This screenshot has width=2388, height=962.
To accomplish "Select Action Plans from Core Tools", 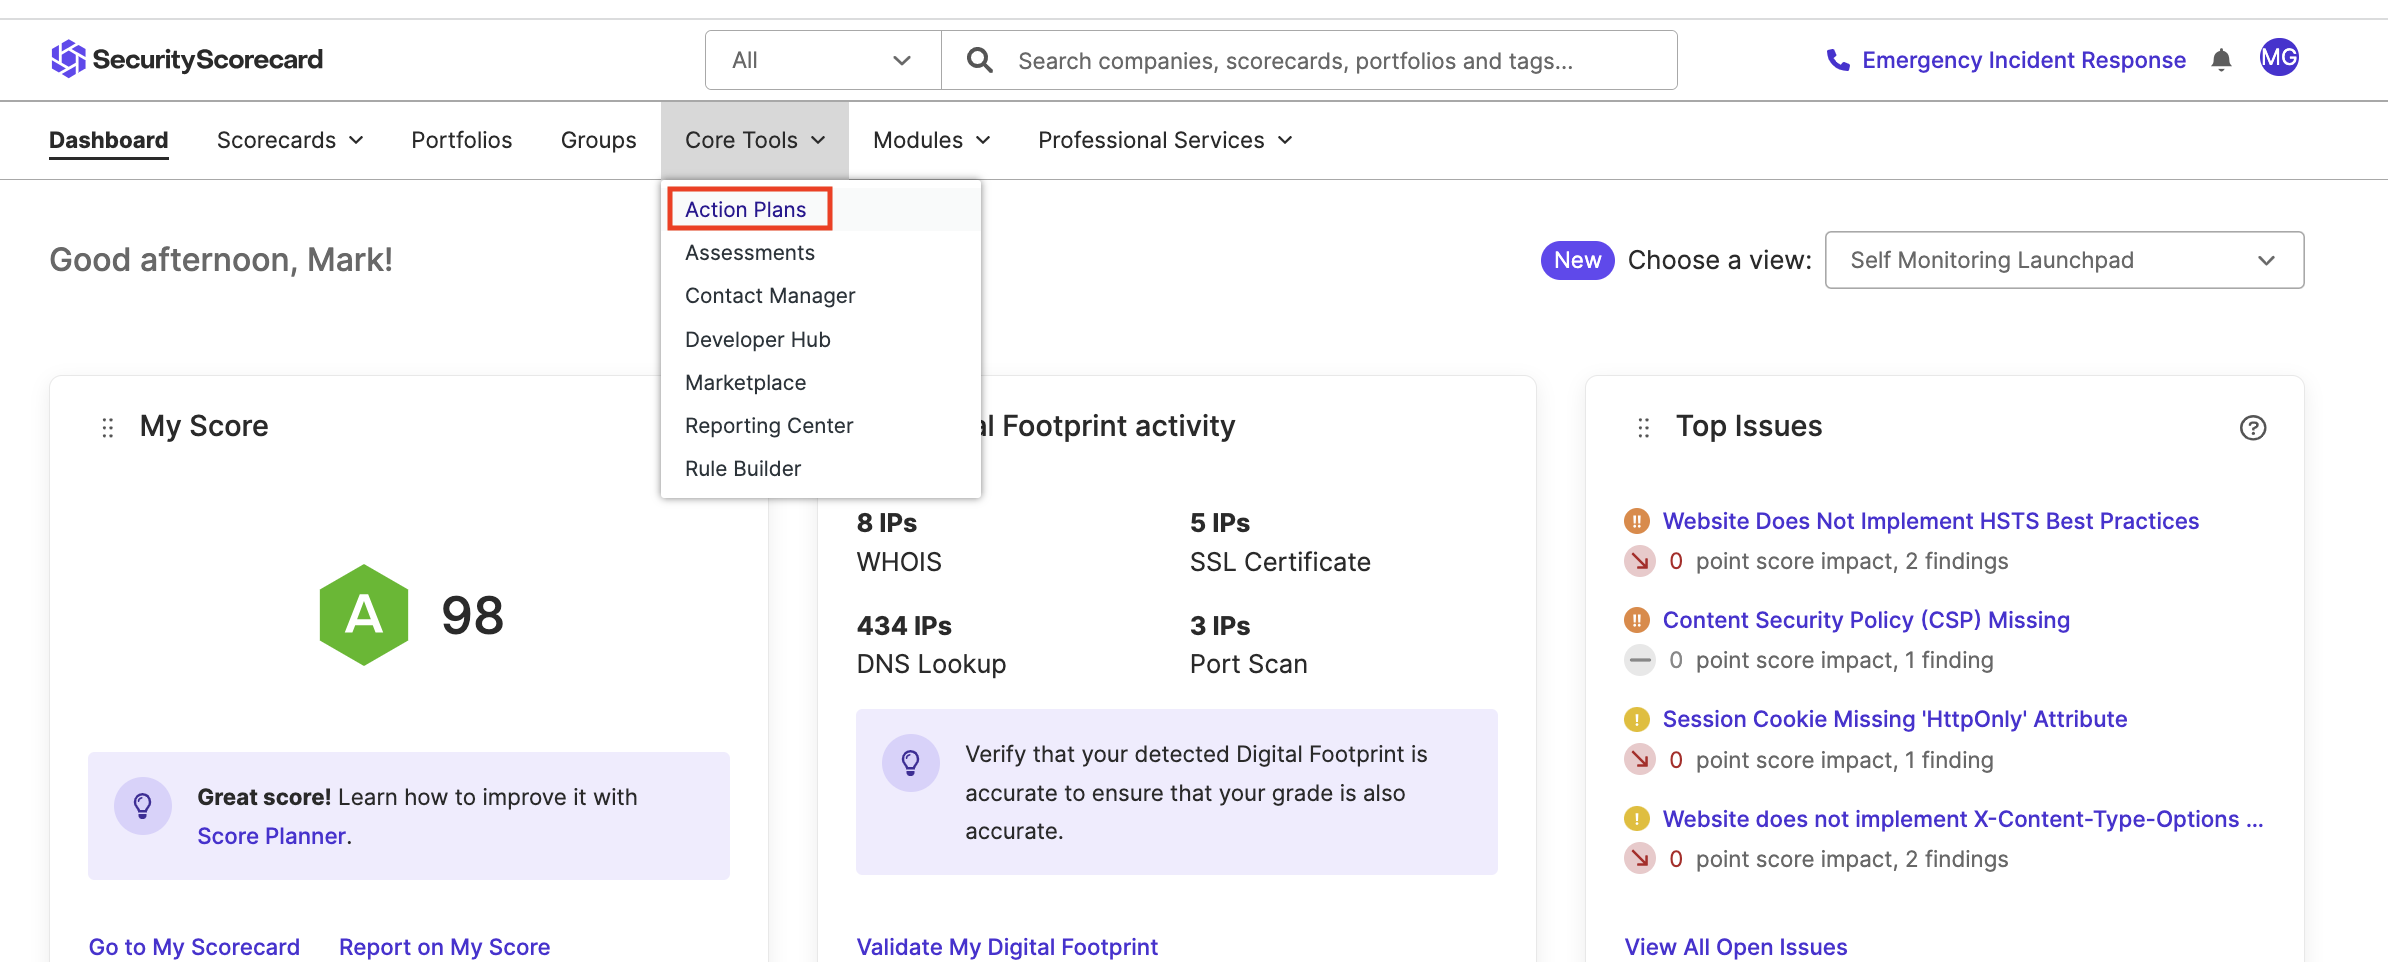I will [x=746, y=209].
